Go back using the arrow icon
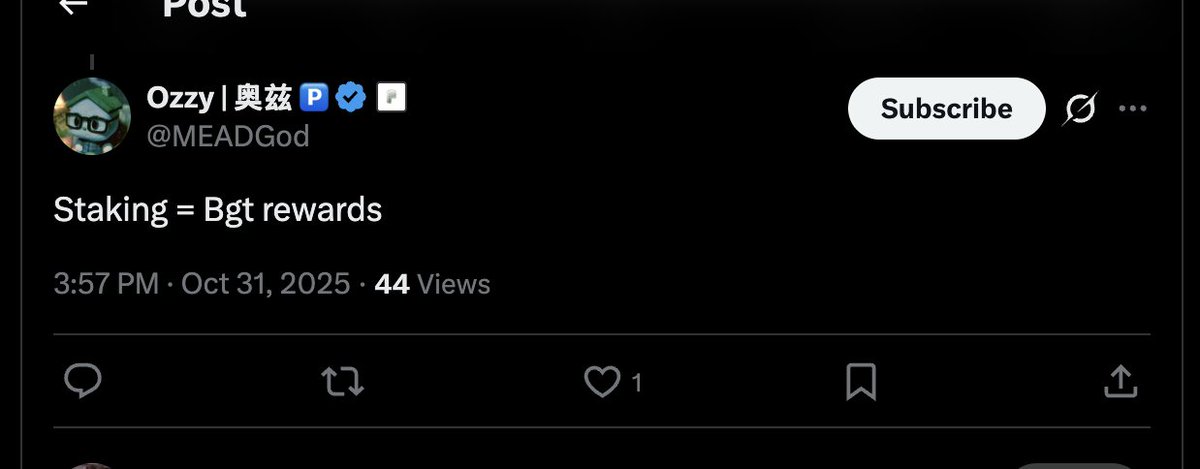This screenshot has height=469, width=1200. click(x=74, y=6)
